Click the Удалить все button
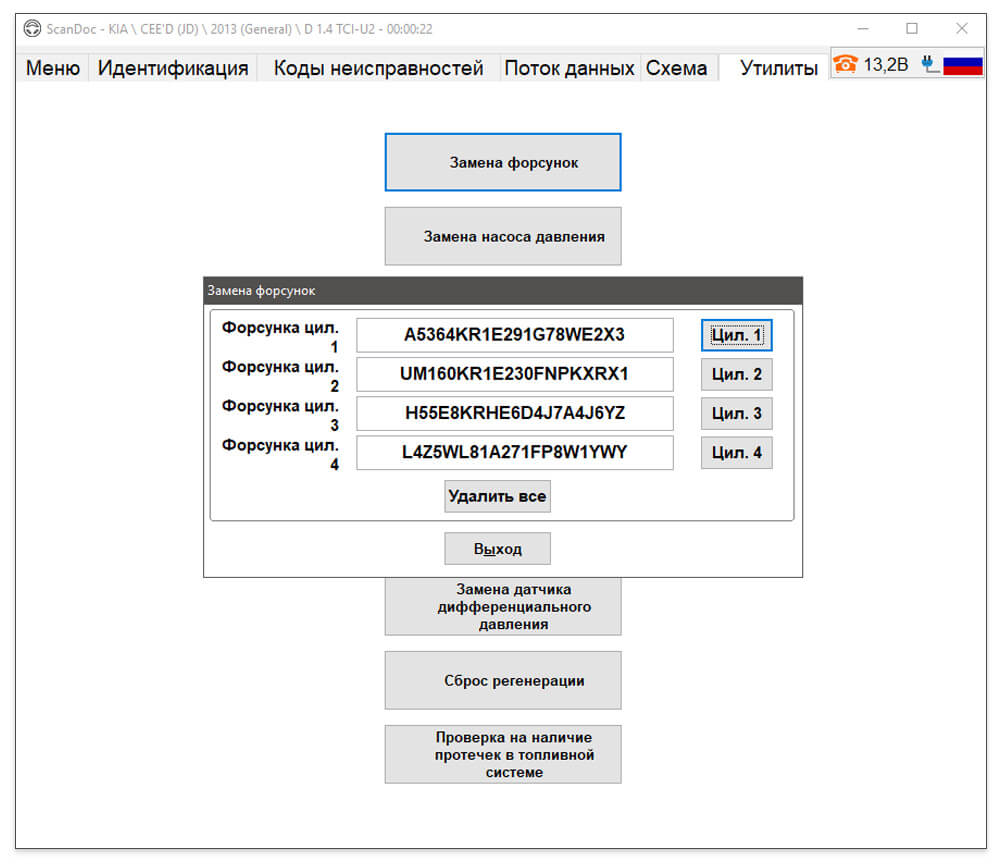The height and width of the screenshot is (868, 1000). pos(497,496)
